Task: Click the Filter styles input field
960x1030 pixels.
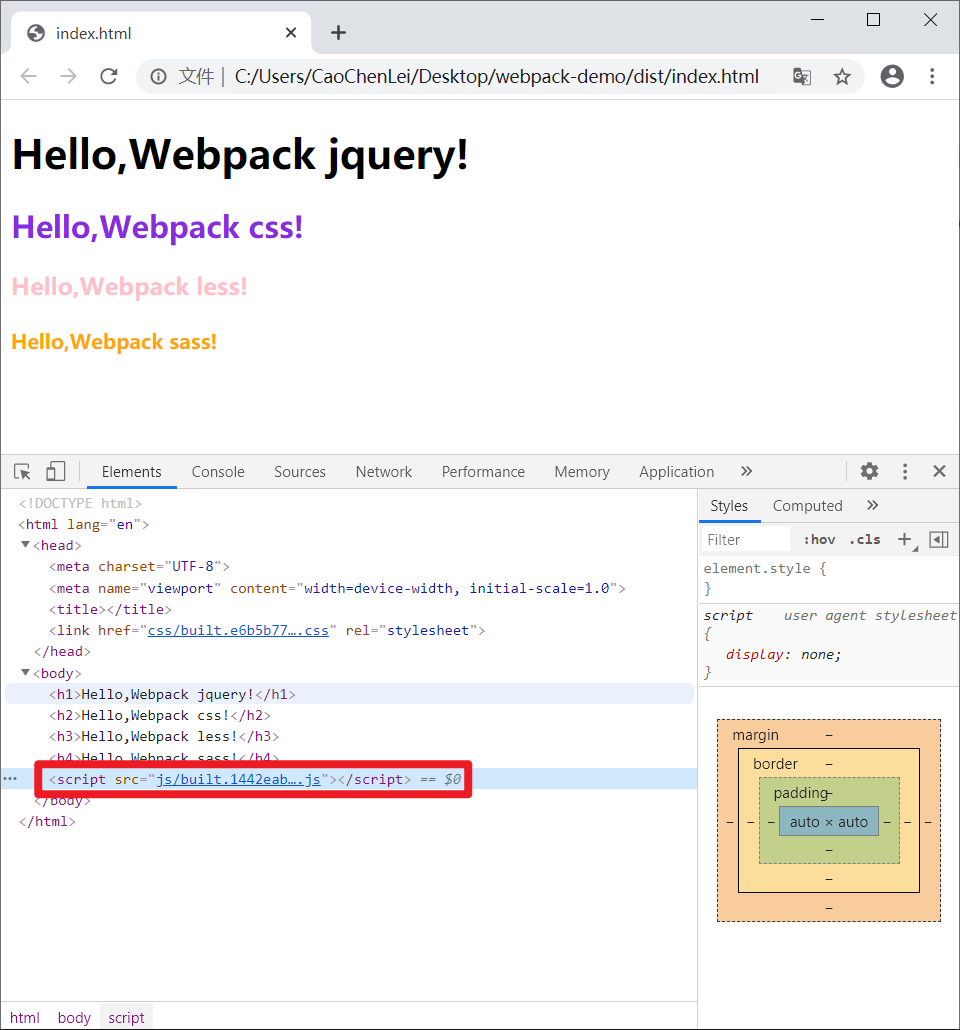Action: point(745,539)
